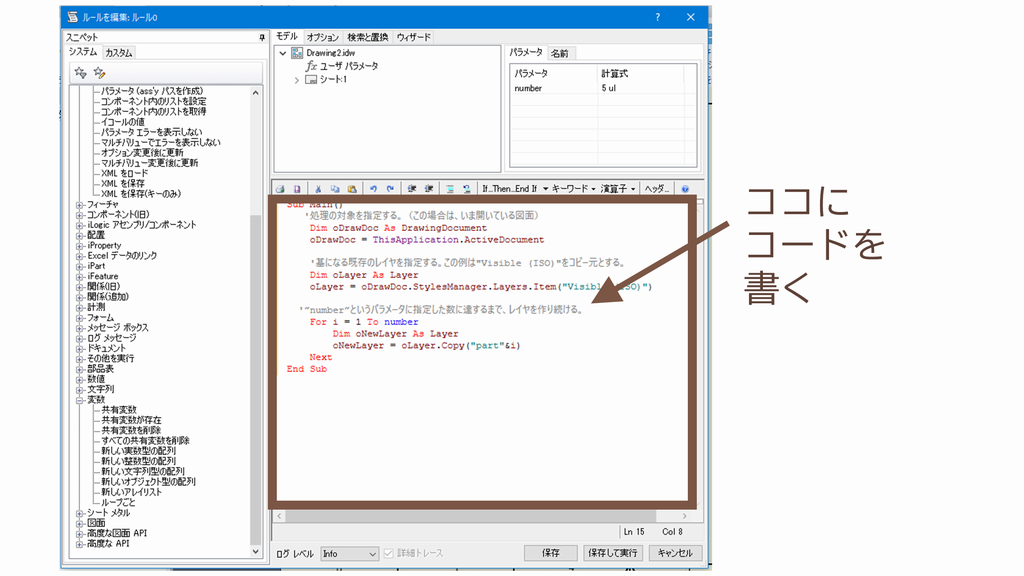Click the 保存して実行 button

click(612, 553)
